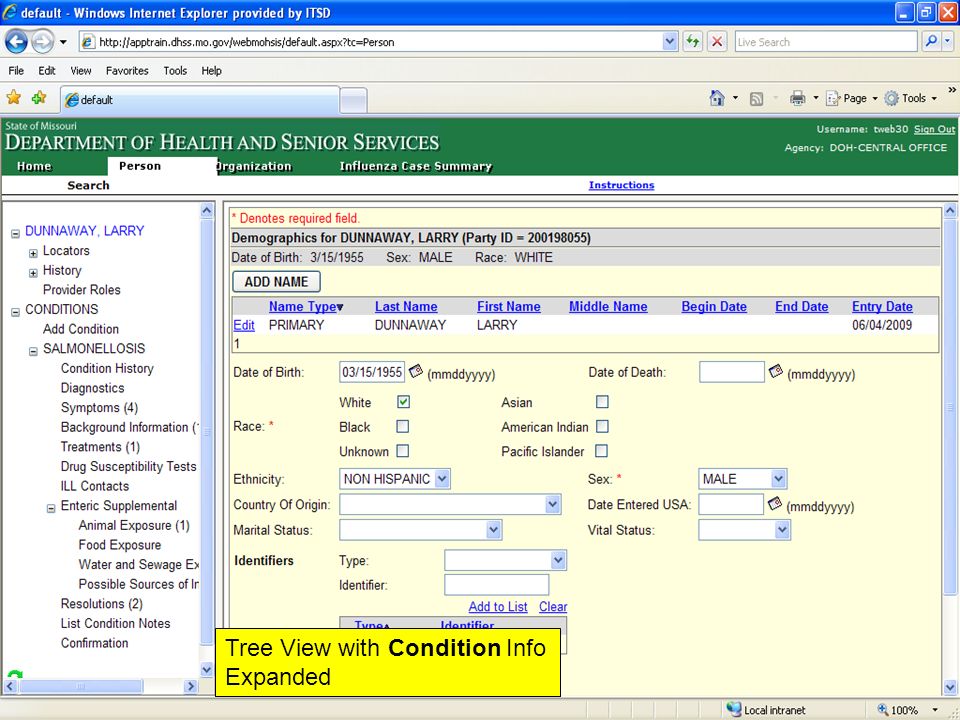Open the Vital Status dropdown
The width and height of the screenshot is (960, 720).
click(x=782, y=530)
